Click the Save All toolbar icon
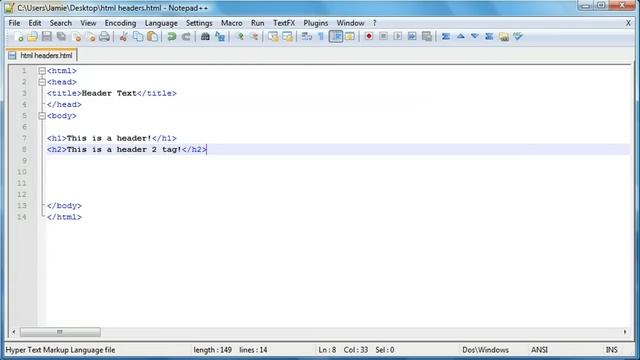Viewport: 640px width, 360px height. [x=61, y=37]
